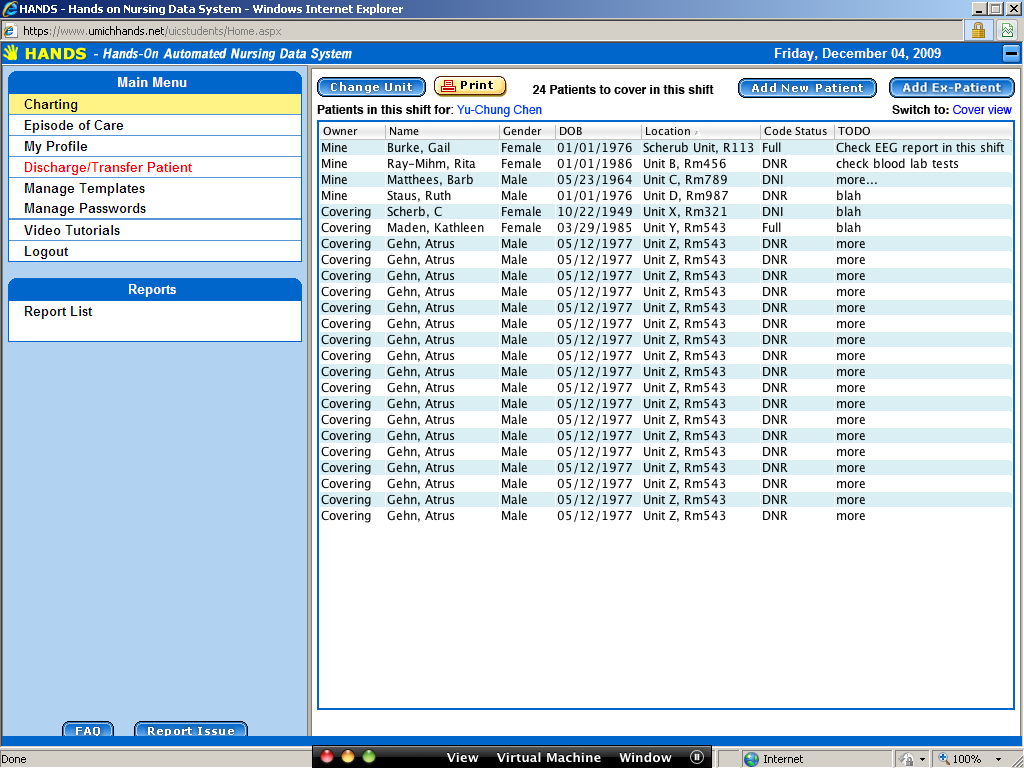Open the Virtual Machine menu
Image resolution: width=1024 pixels, height=768 pixels.
click(549, 758)
